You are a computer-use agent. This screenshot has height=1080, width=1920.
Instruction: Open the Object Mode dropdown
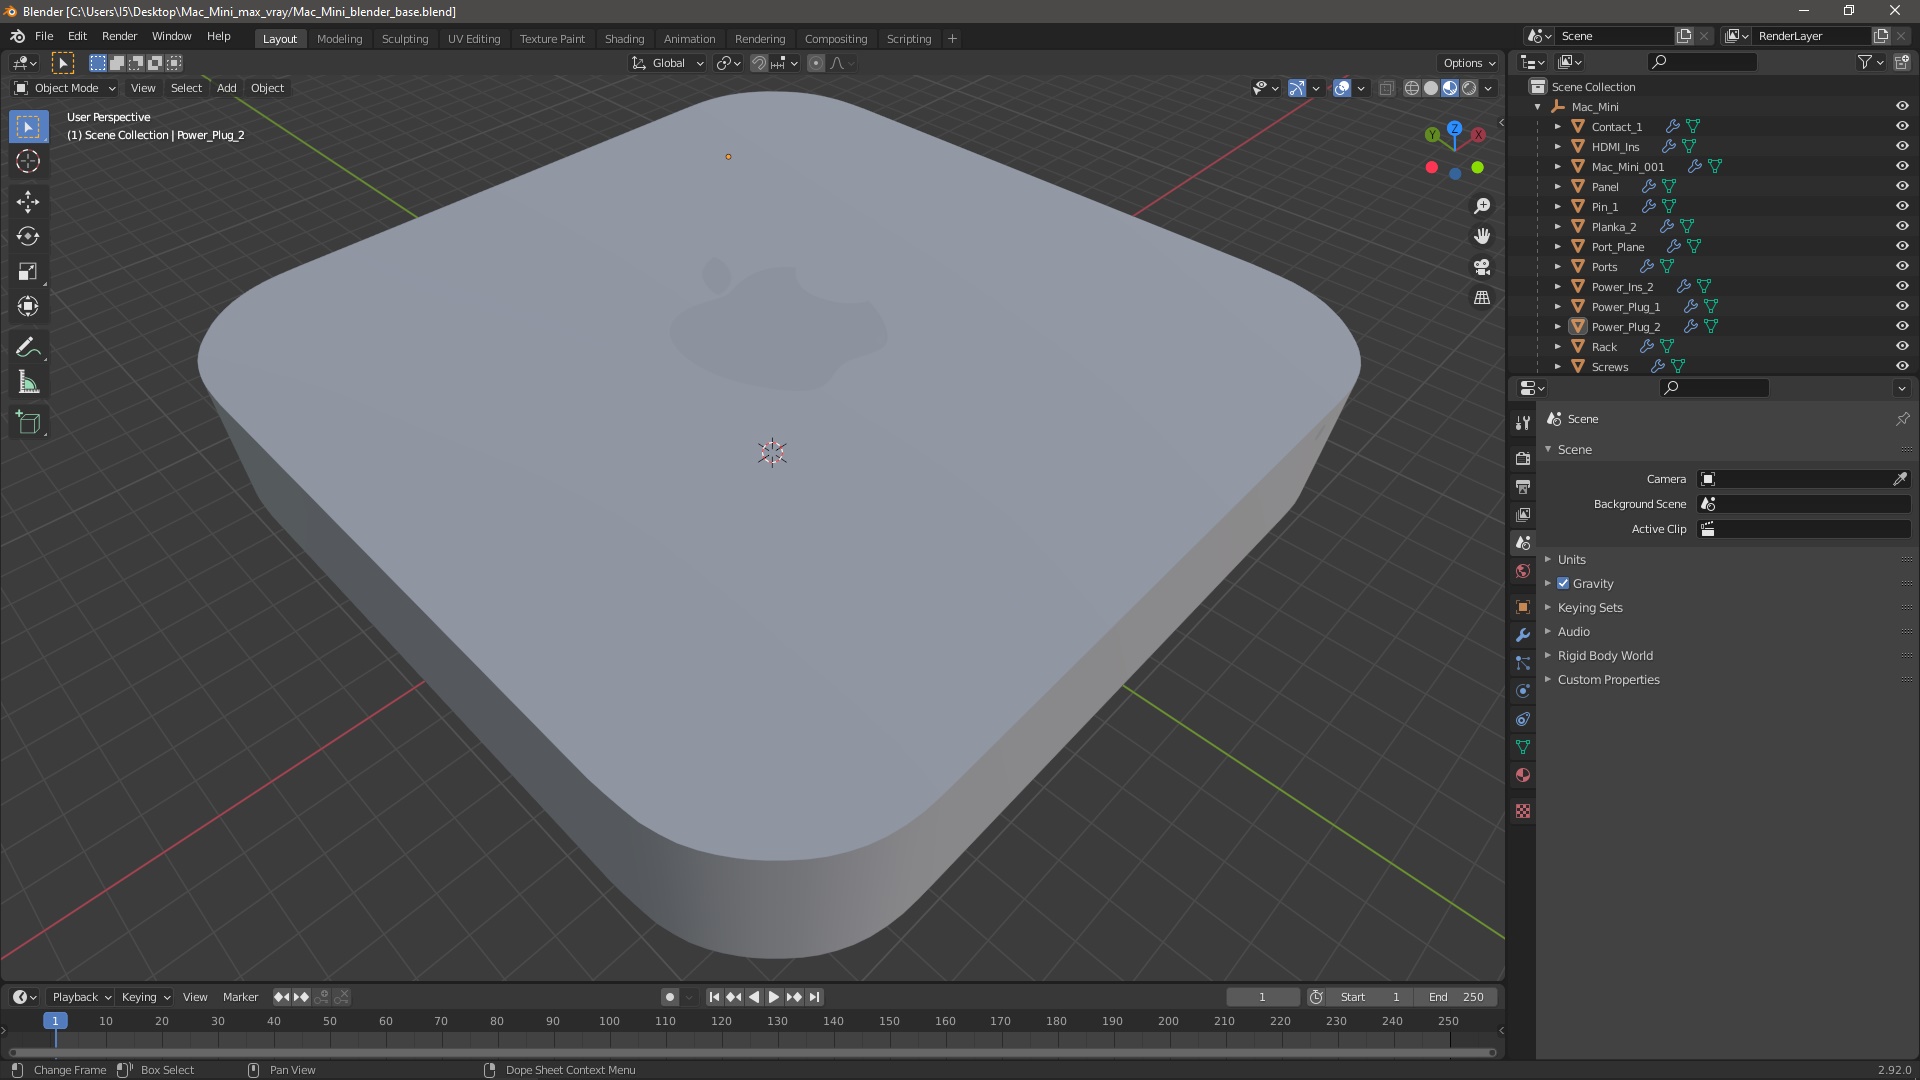click(x=65, y=88)
